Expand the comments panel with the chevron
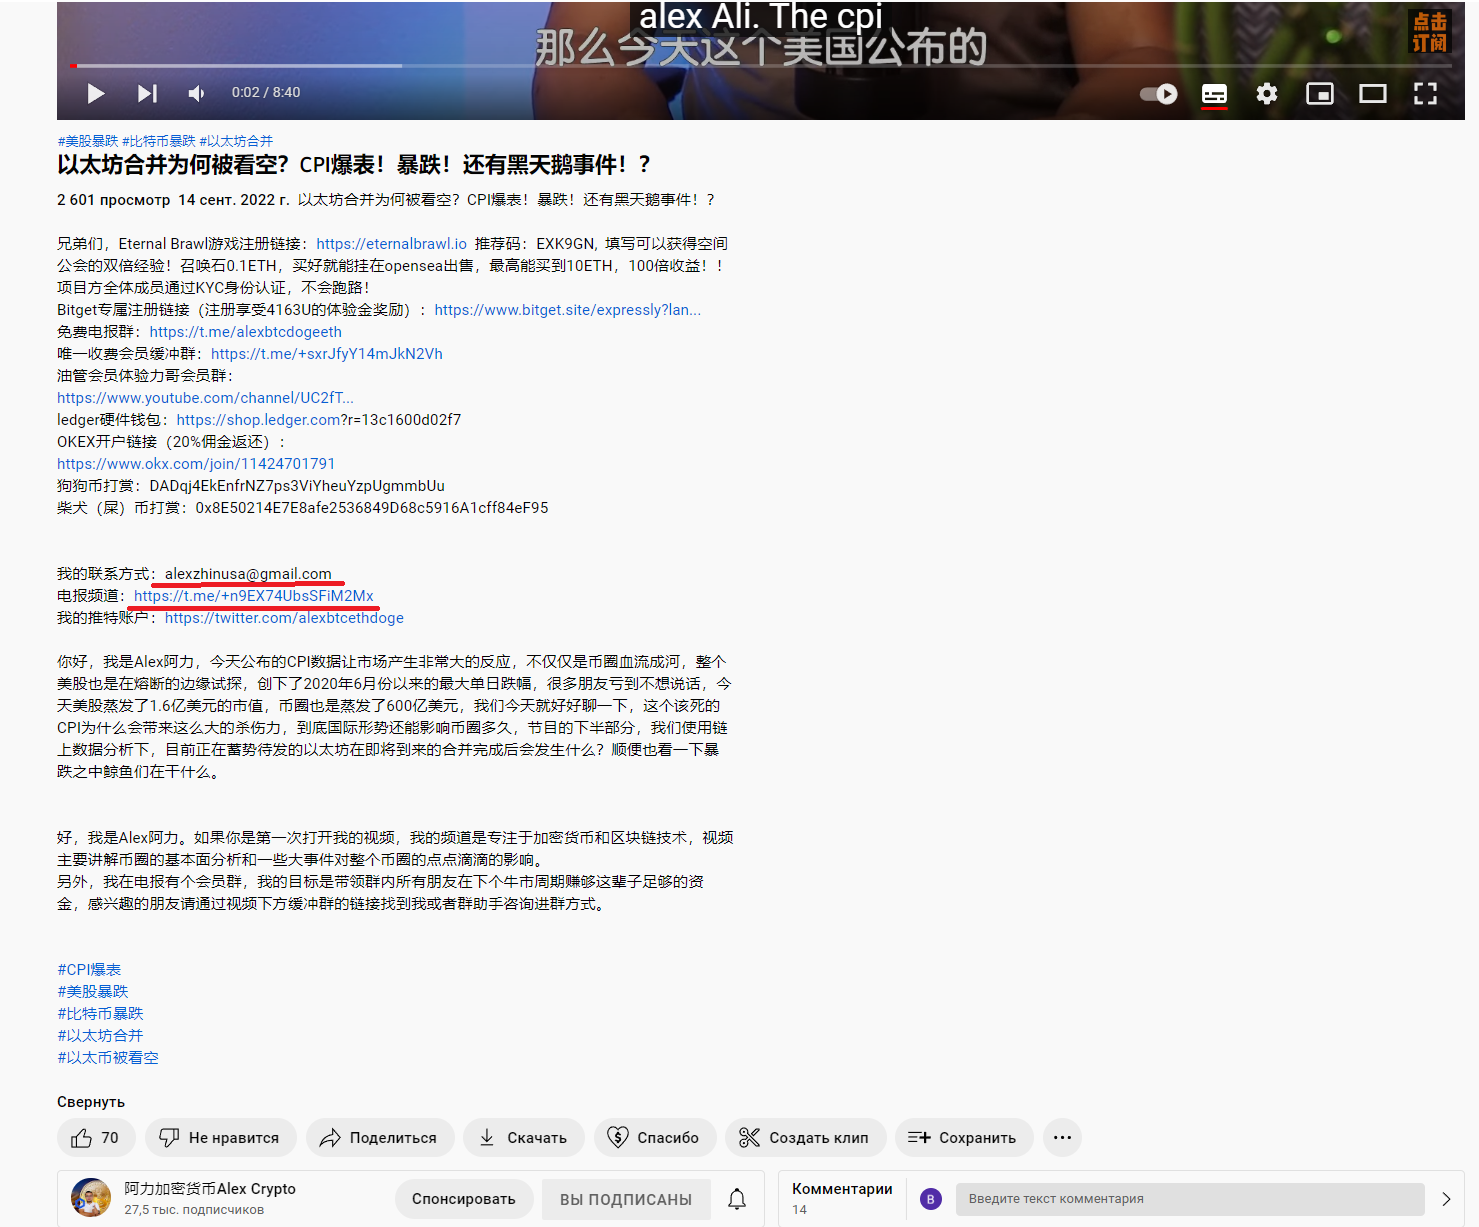1479x1227 pixels. coord(1446,1199)
